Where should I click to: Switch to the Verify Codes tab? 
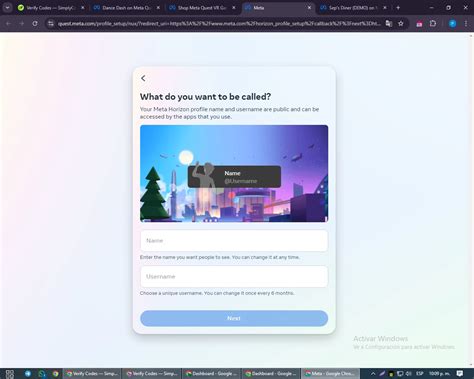coord(51,8)
